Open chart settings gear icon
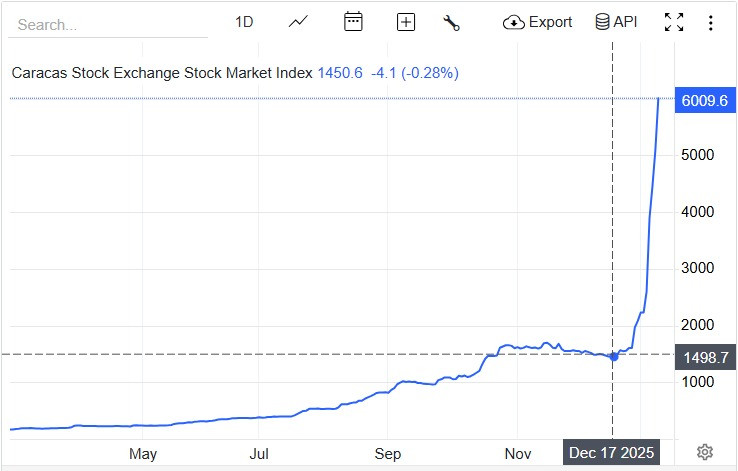 point(705,452)
